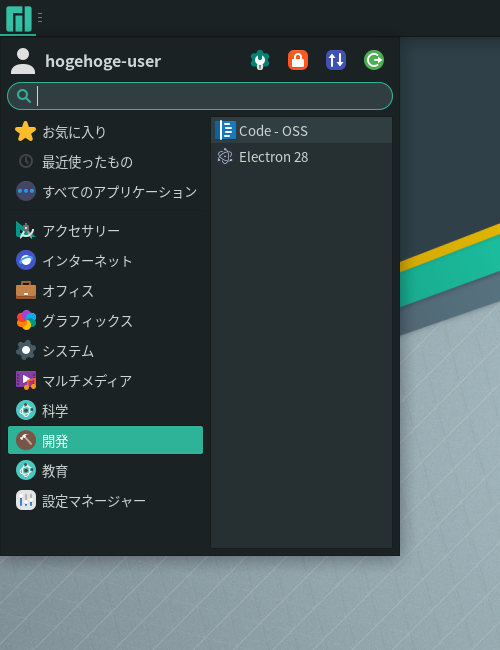Click the clock Recently Used icon
The height and width of the screenshot is (650, 500).
point(26,161)
